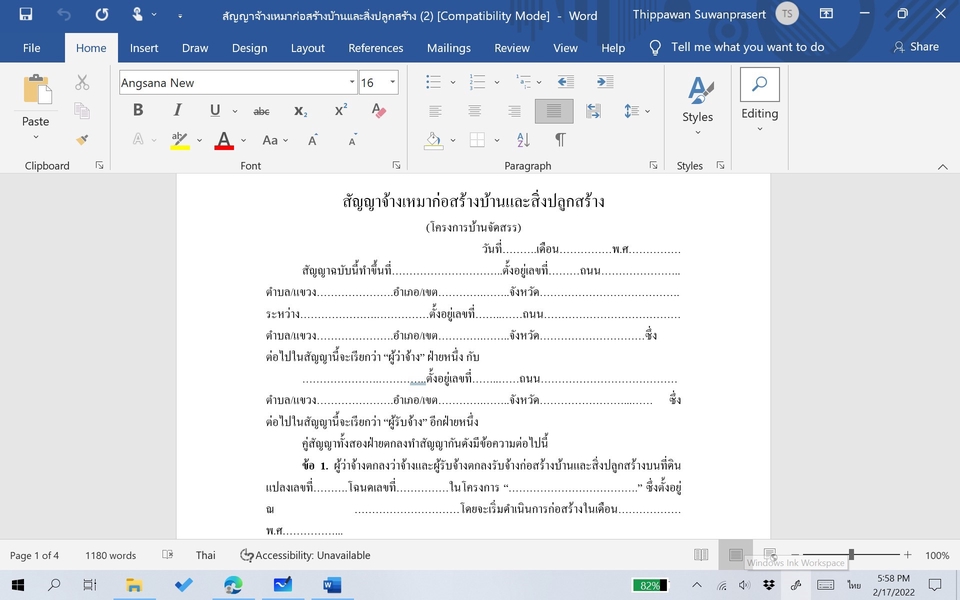Click the Text Direction icon in Paragraph group

(x=593, y=111)
